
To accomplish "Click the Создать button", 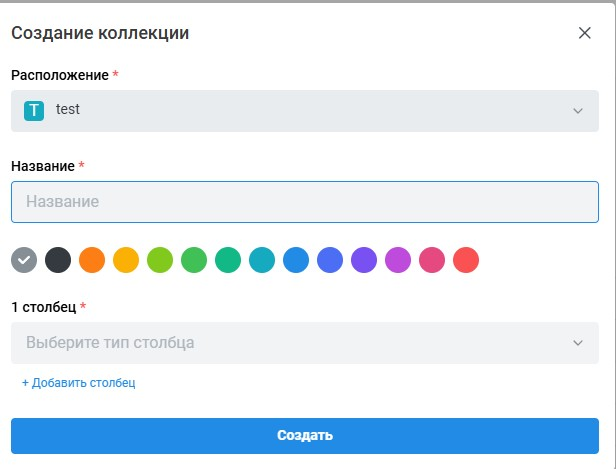I will (x=305, y=436).
